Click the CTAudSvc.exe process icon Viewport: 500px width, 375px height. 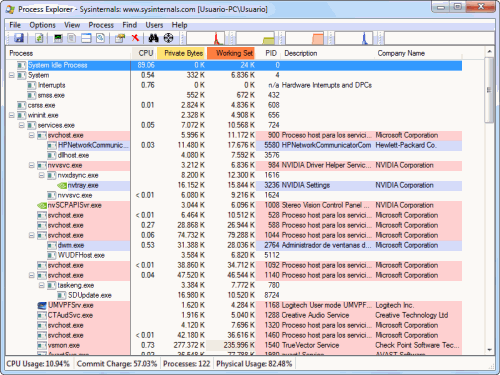(x=42, y=315)
